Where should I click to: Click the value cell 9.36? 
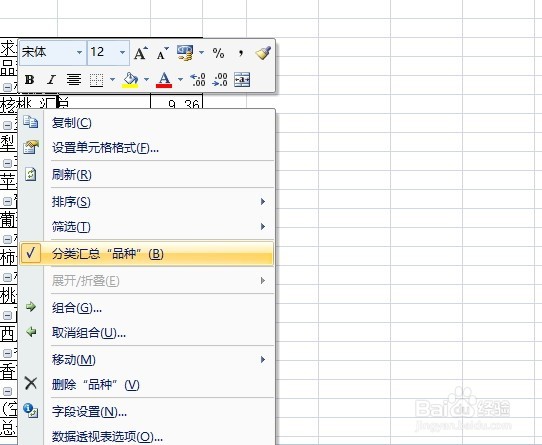(176, 101)
